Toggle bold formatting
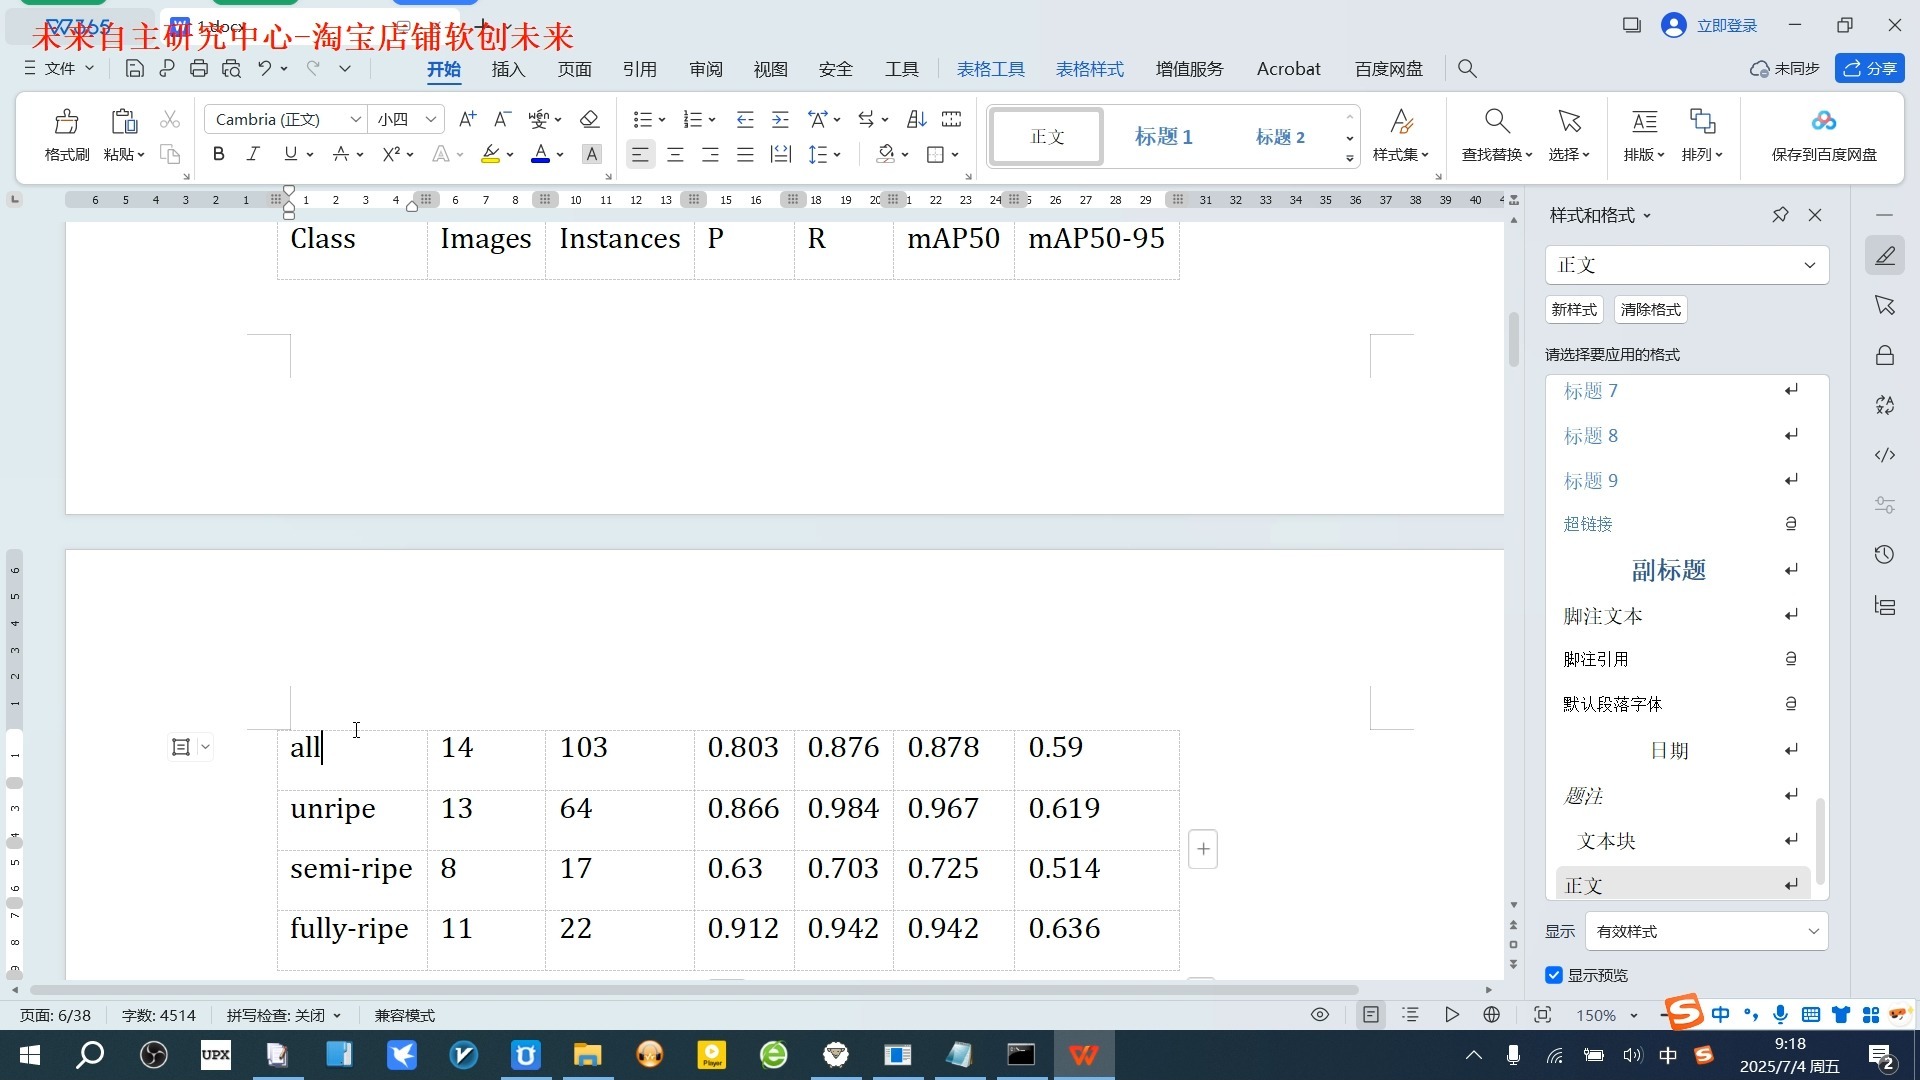 click(218, 153)
